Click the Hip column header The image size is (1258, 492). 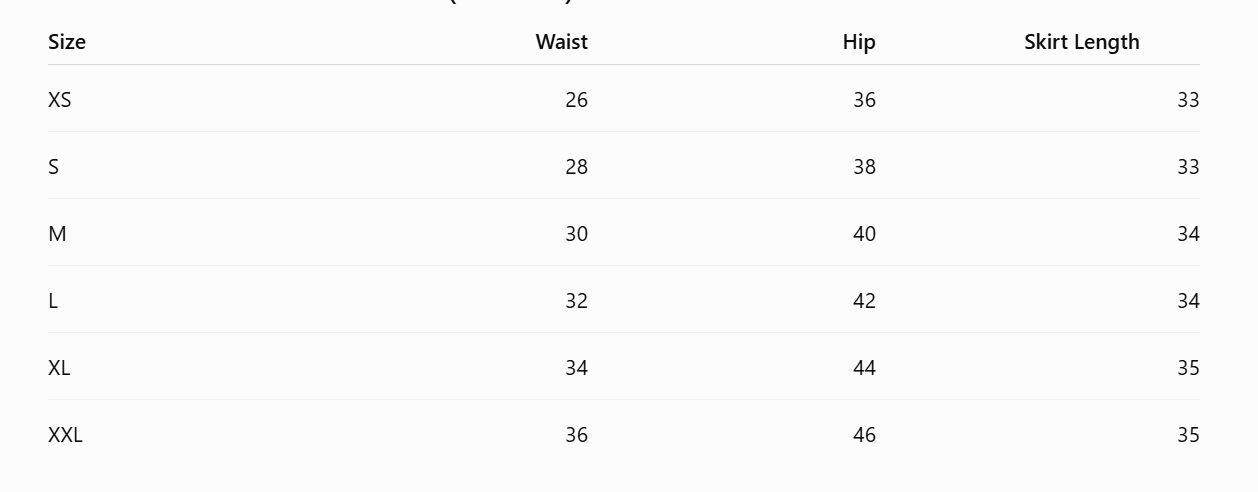point(859,42)
